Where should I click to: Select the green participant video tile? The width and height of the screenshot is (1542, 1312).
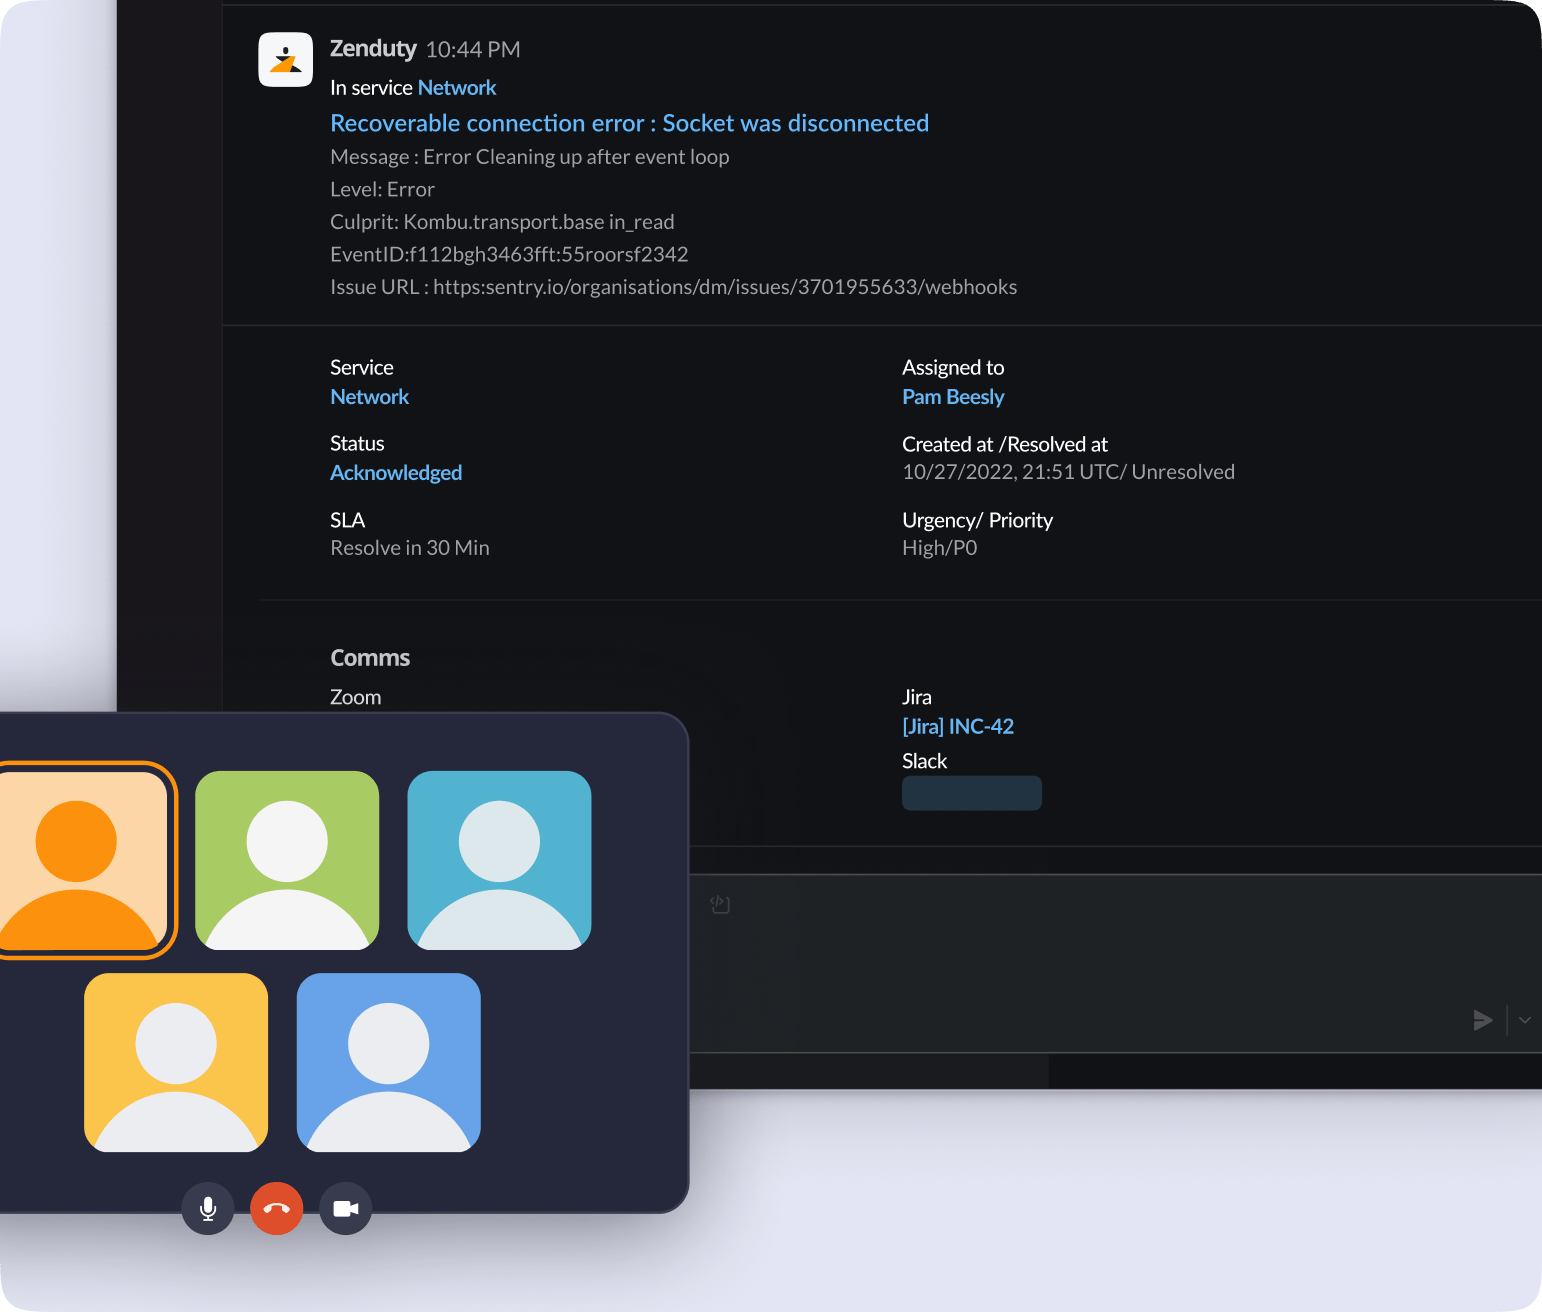tap(287, 860)
